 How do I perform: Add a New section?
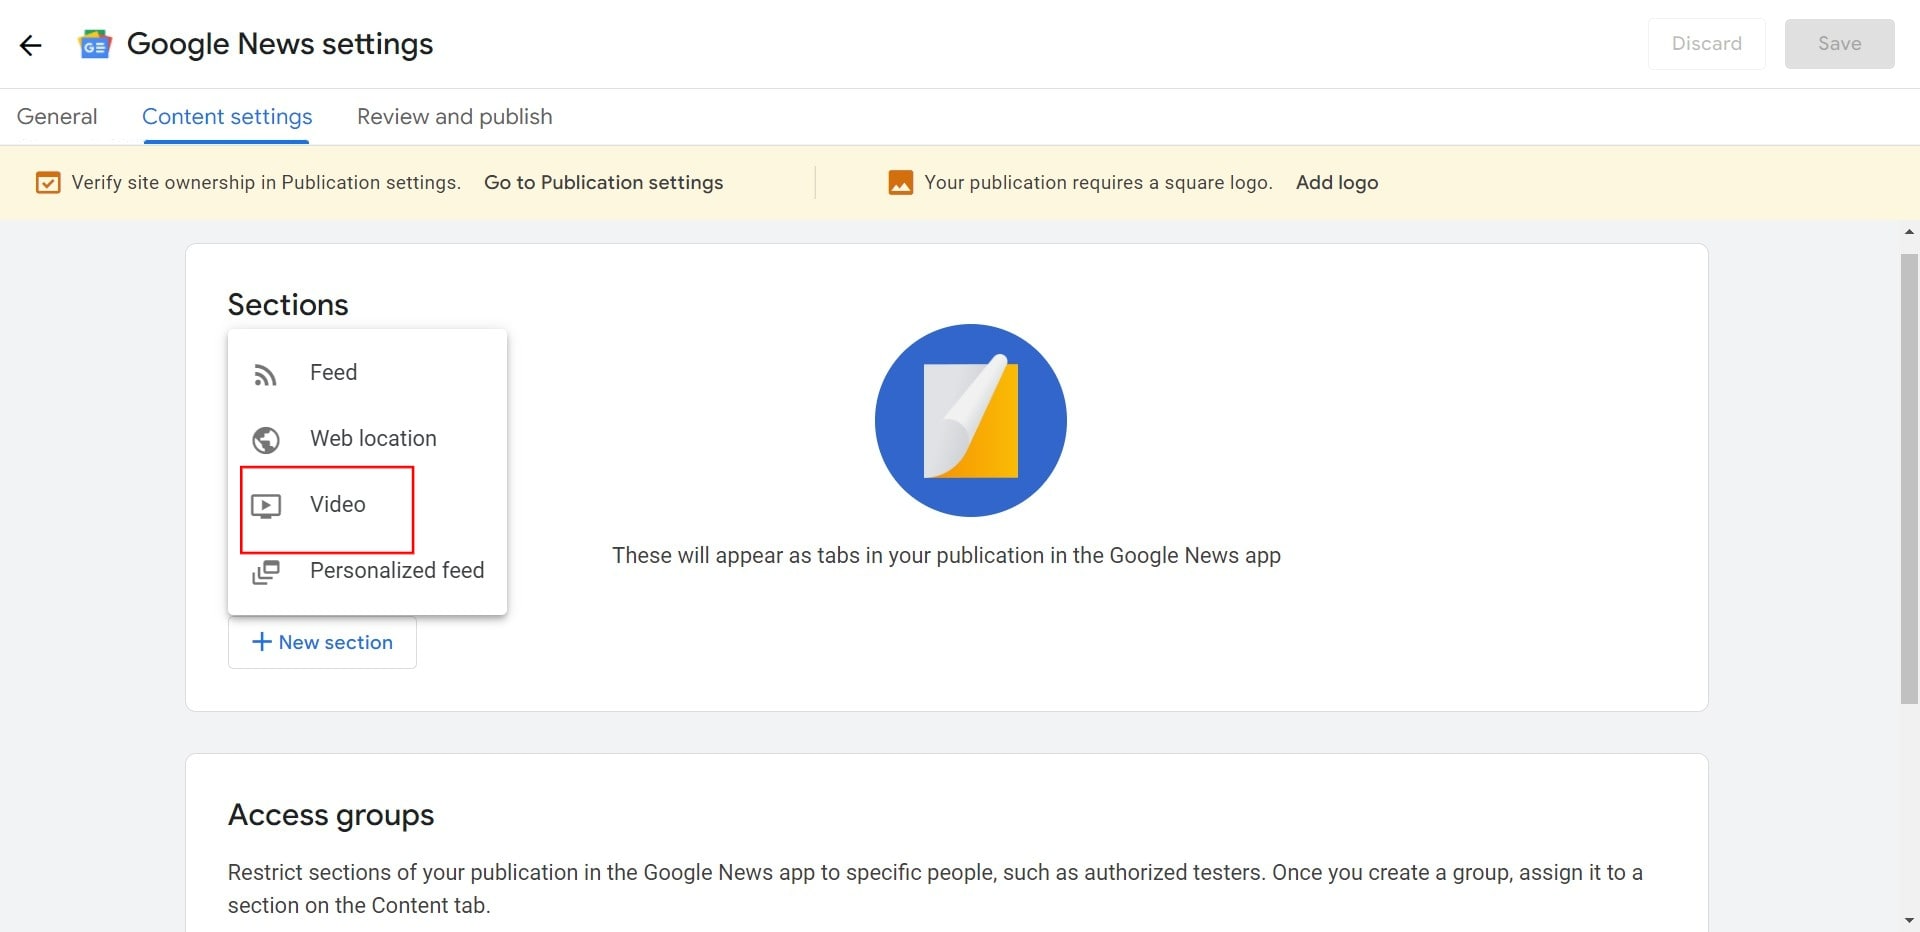pos(322,642)
